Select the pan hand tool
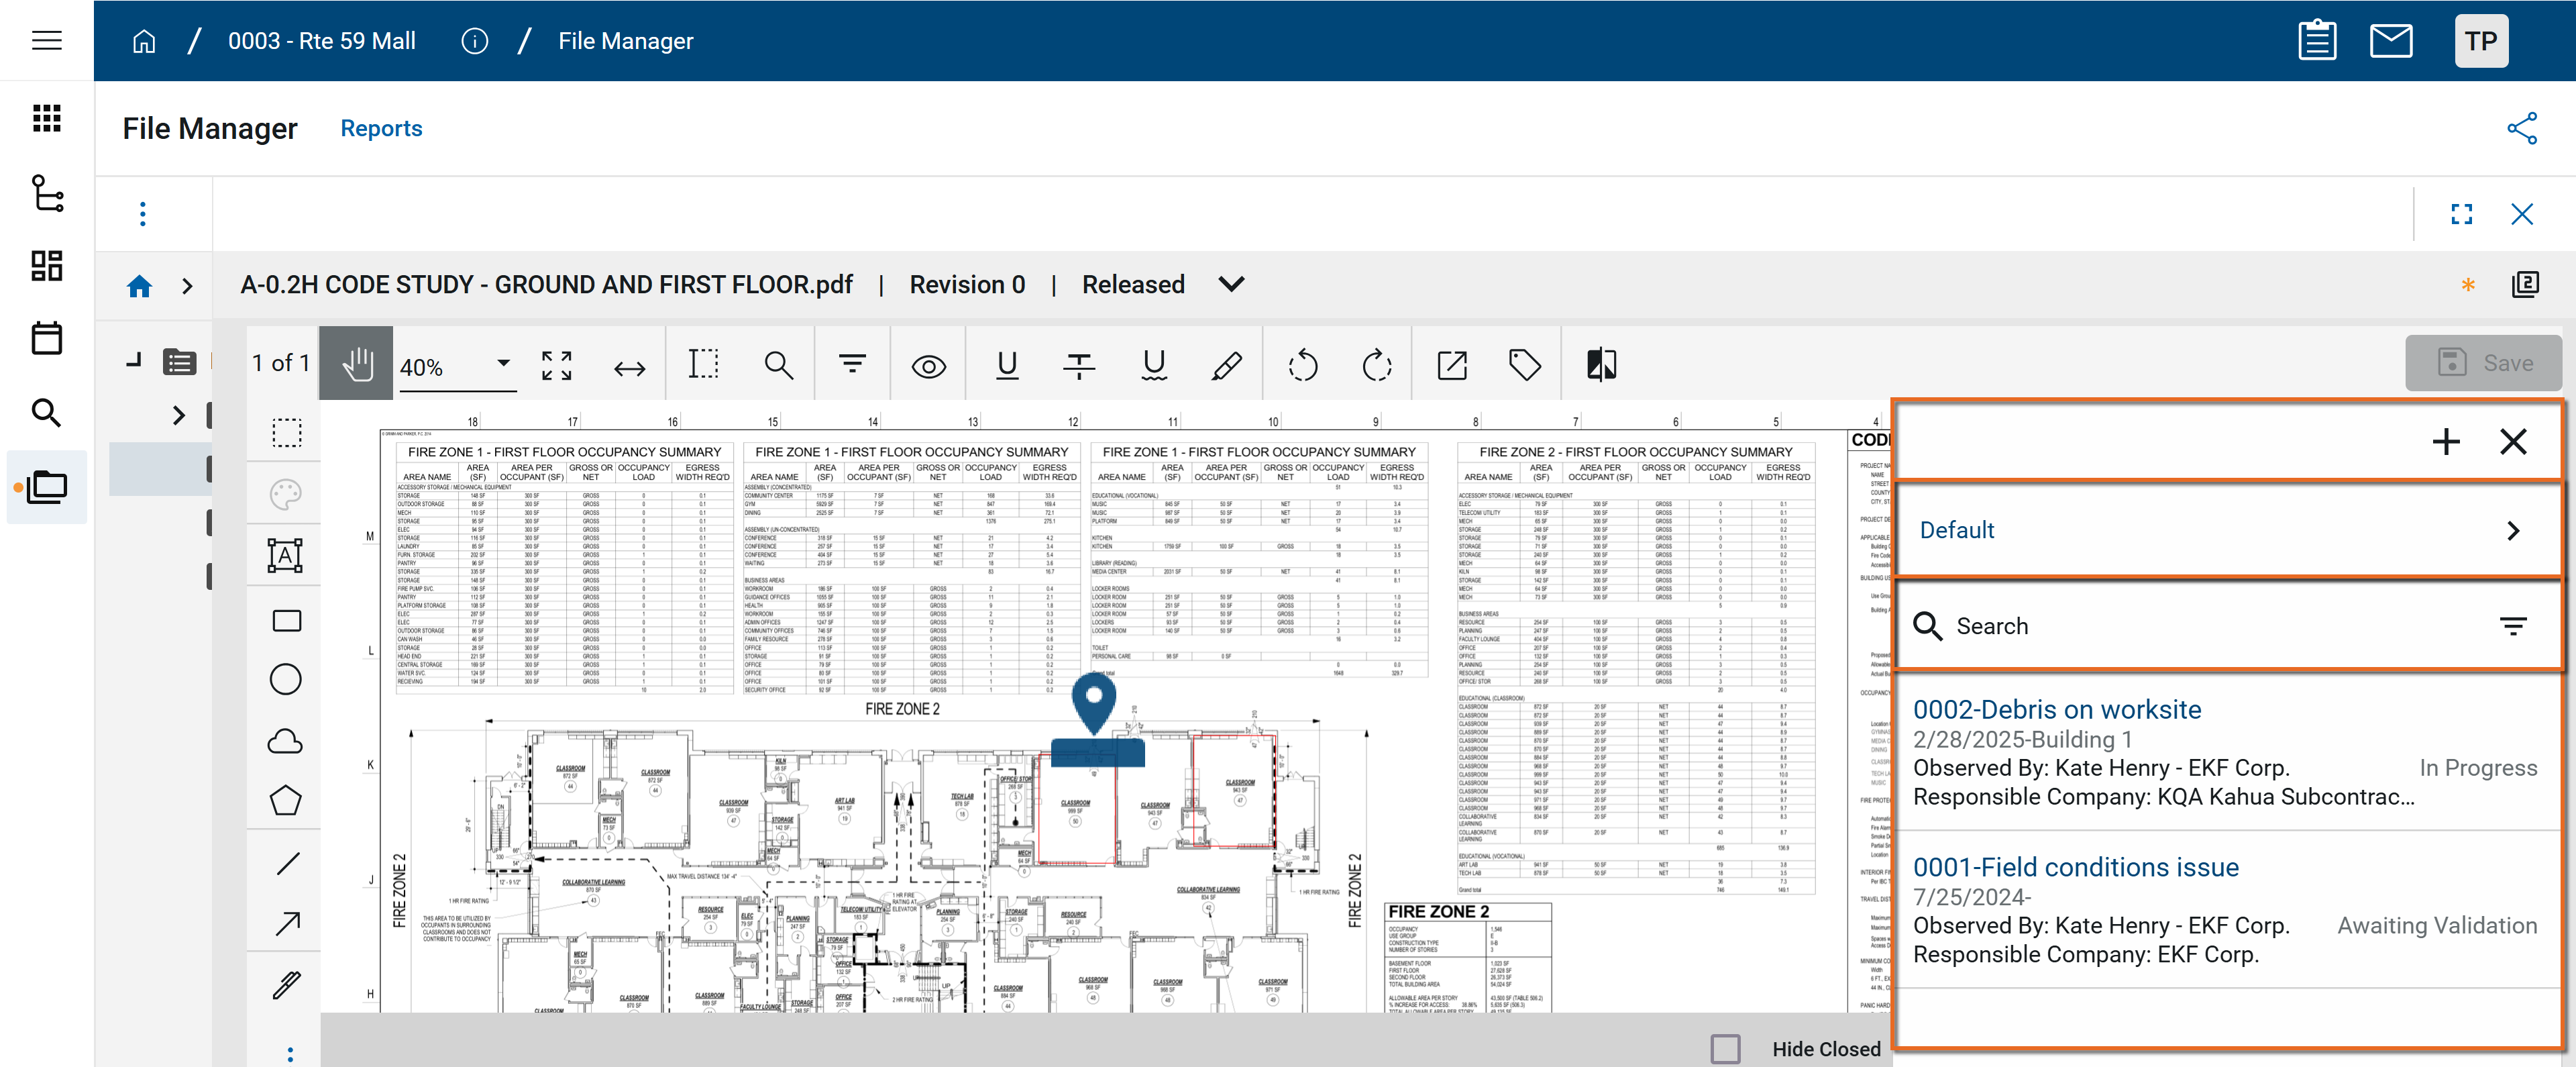2576x1067 pixels. point(356,364)
